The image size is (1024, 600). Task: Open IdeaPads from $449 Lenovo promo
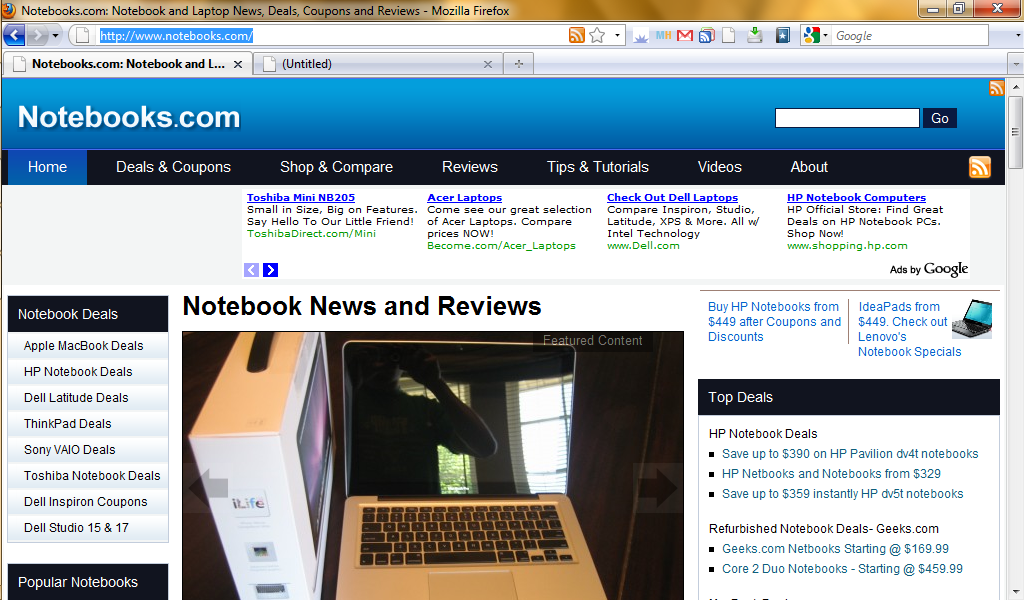(910, 329)
